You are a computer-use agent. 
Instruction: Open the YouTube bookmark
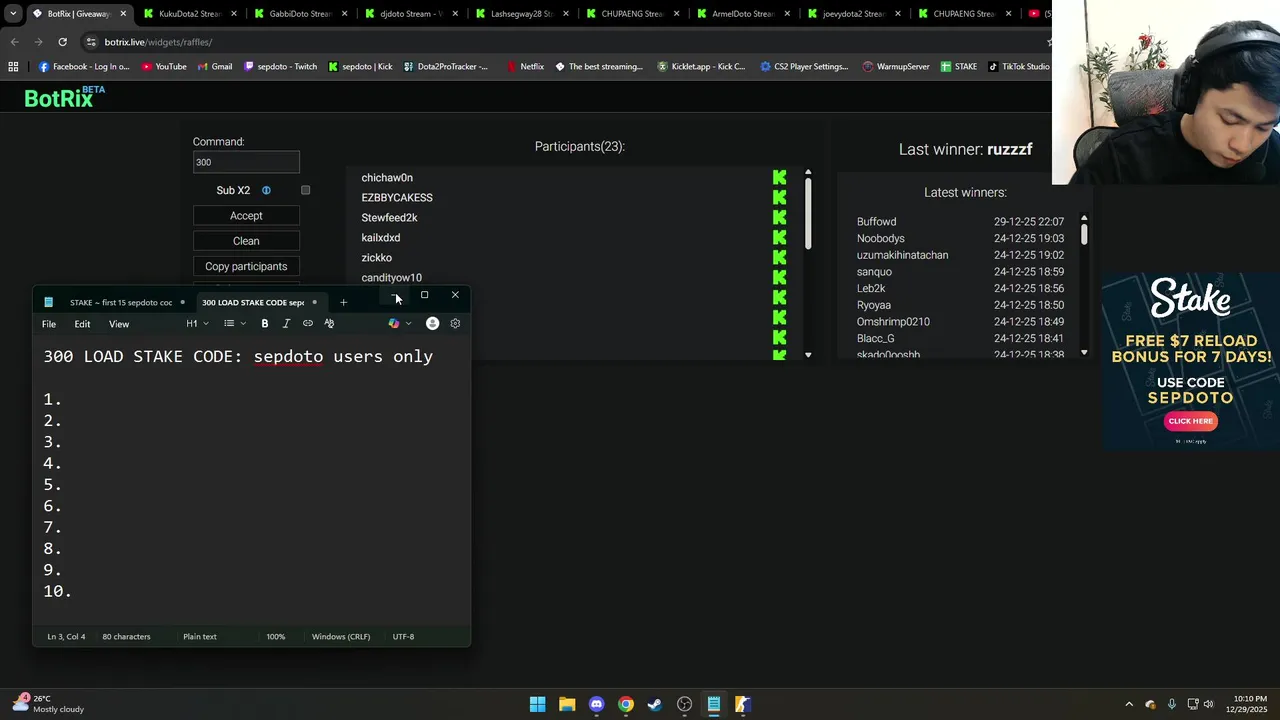pyautogui.click(x=164, y=66)
